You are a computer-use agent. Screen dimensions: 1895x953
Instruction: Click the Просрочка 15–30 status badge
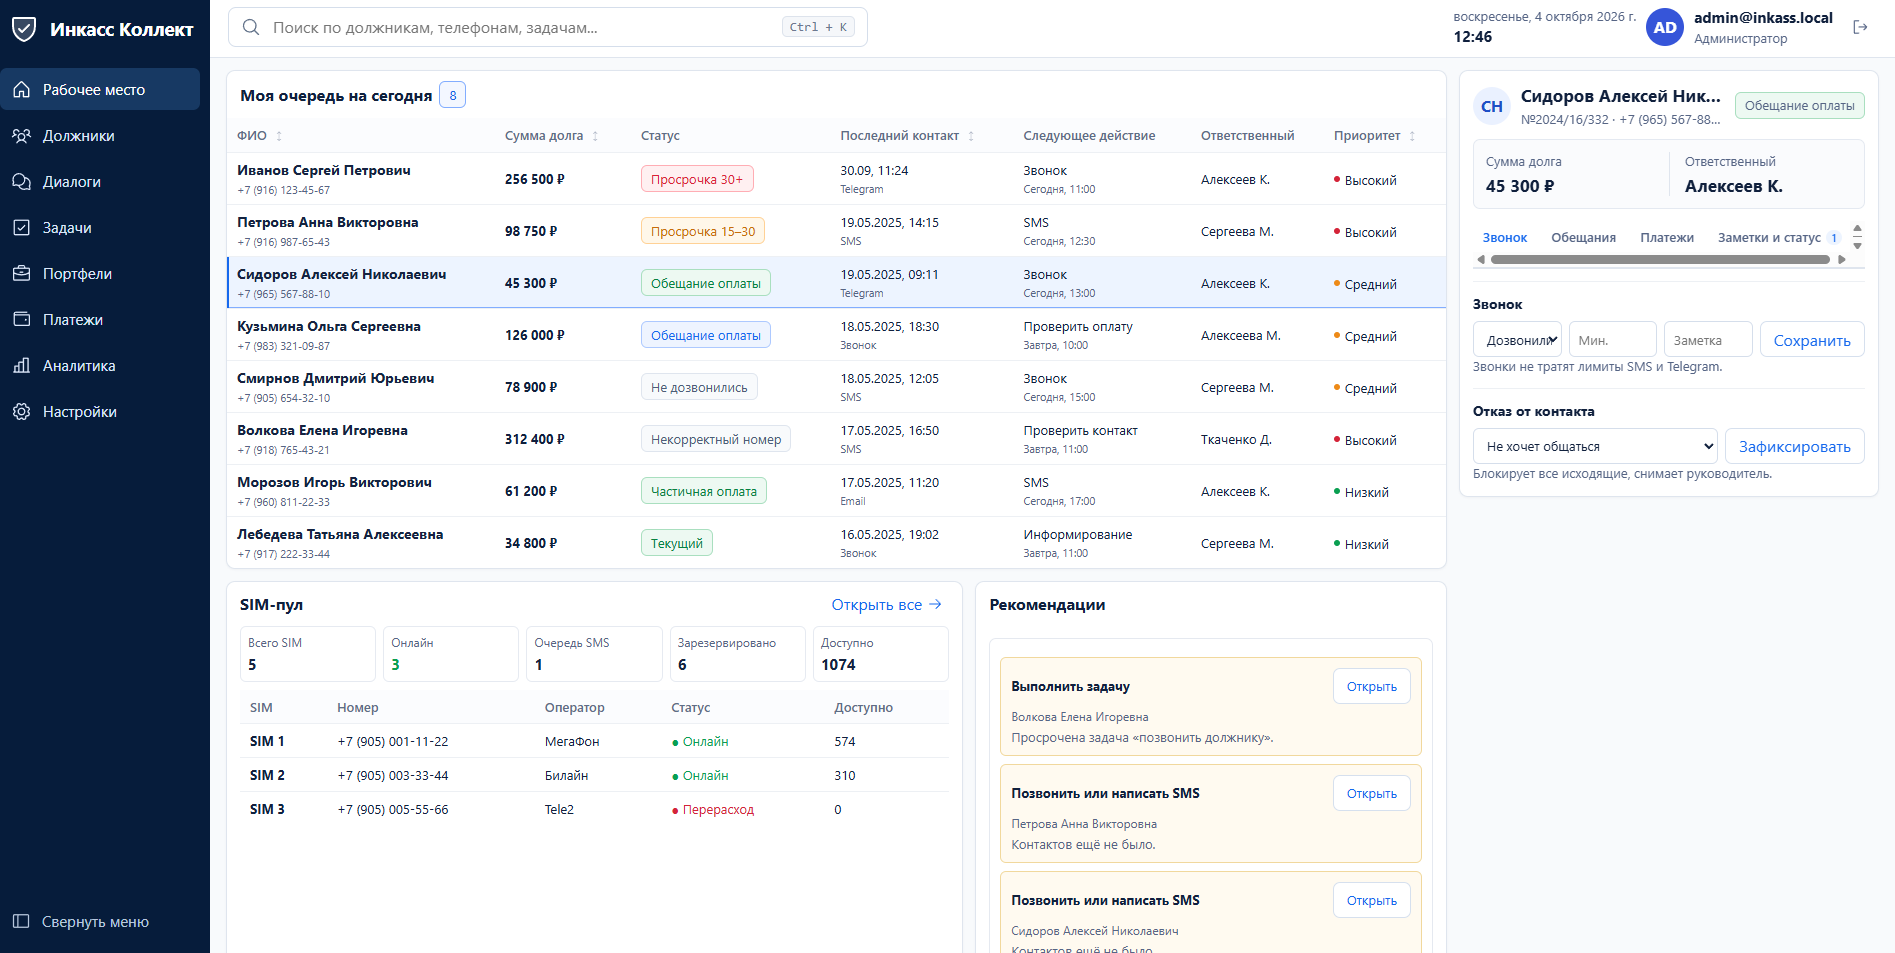(703, 231)
